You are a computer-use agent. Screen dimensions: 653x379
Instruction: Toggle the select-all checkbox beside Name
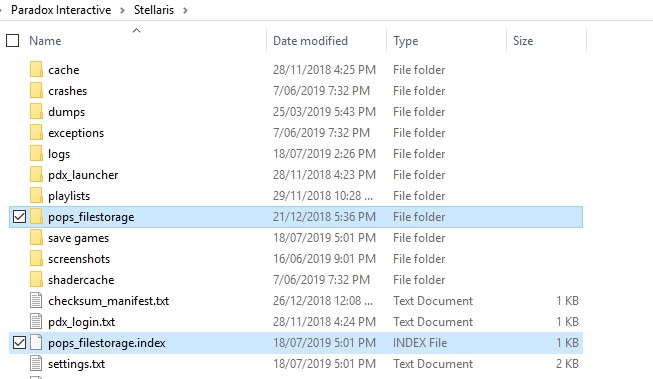coord(12,40)
